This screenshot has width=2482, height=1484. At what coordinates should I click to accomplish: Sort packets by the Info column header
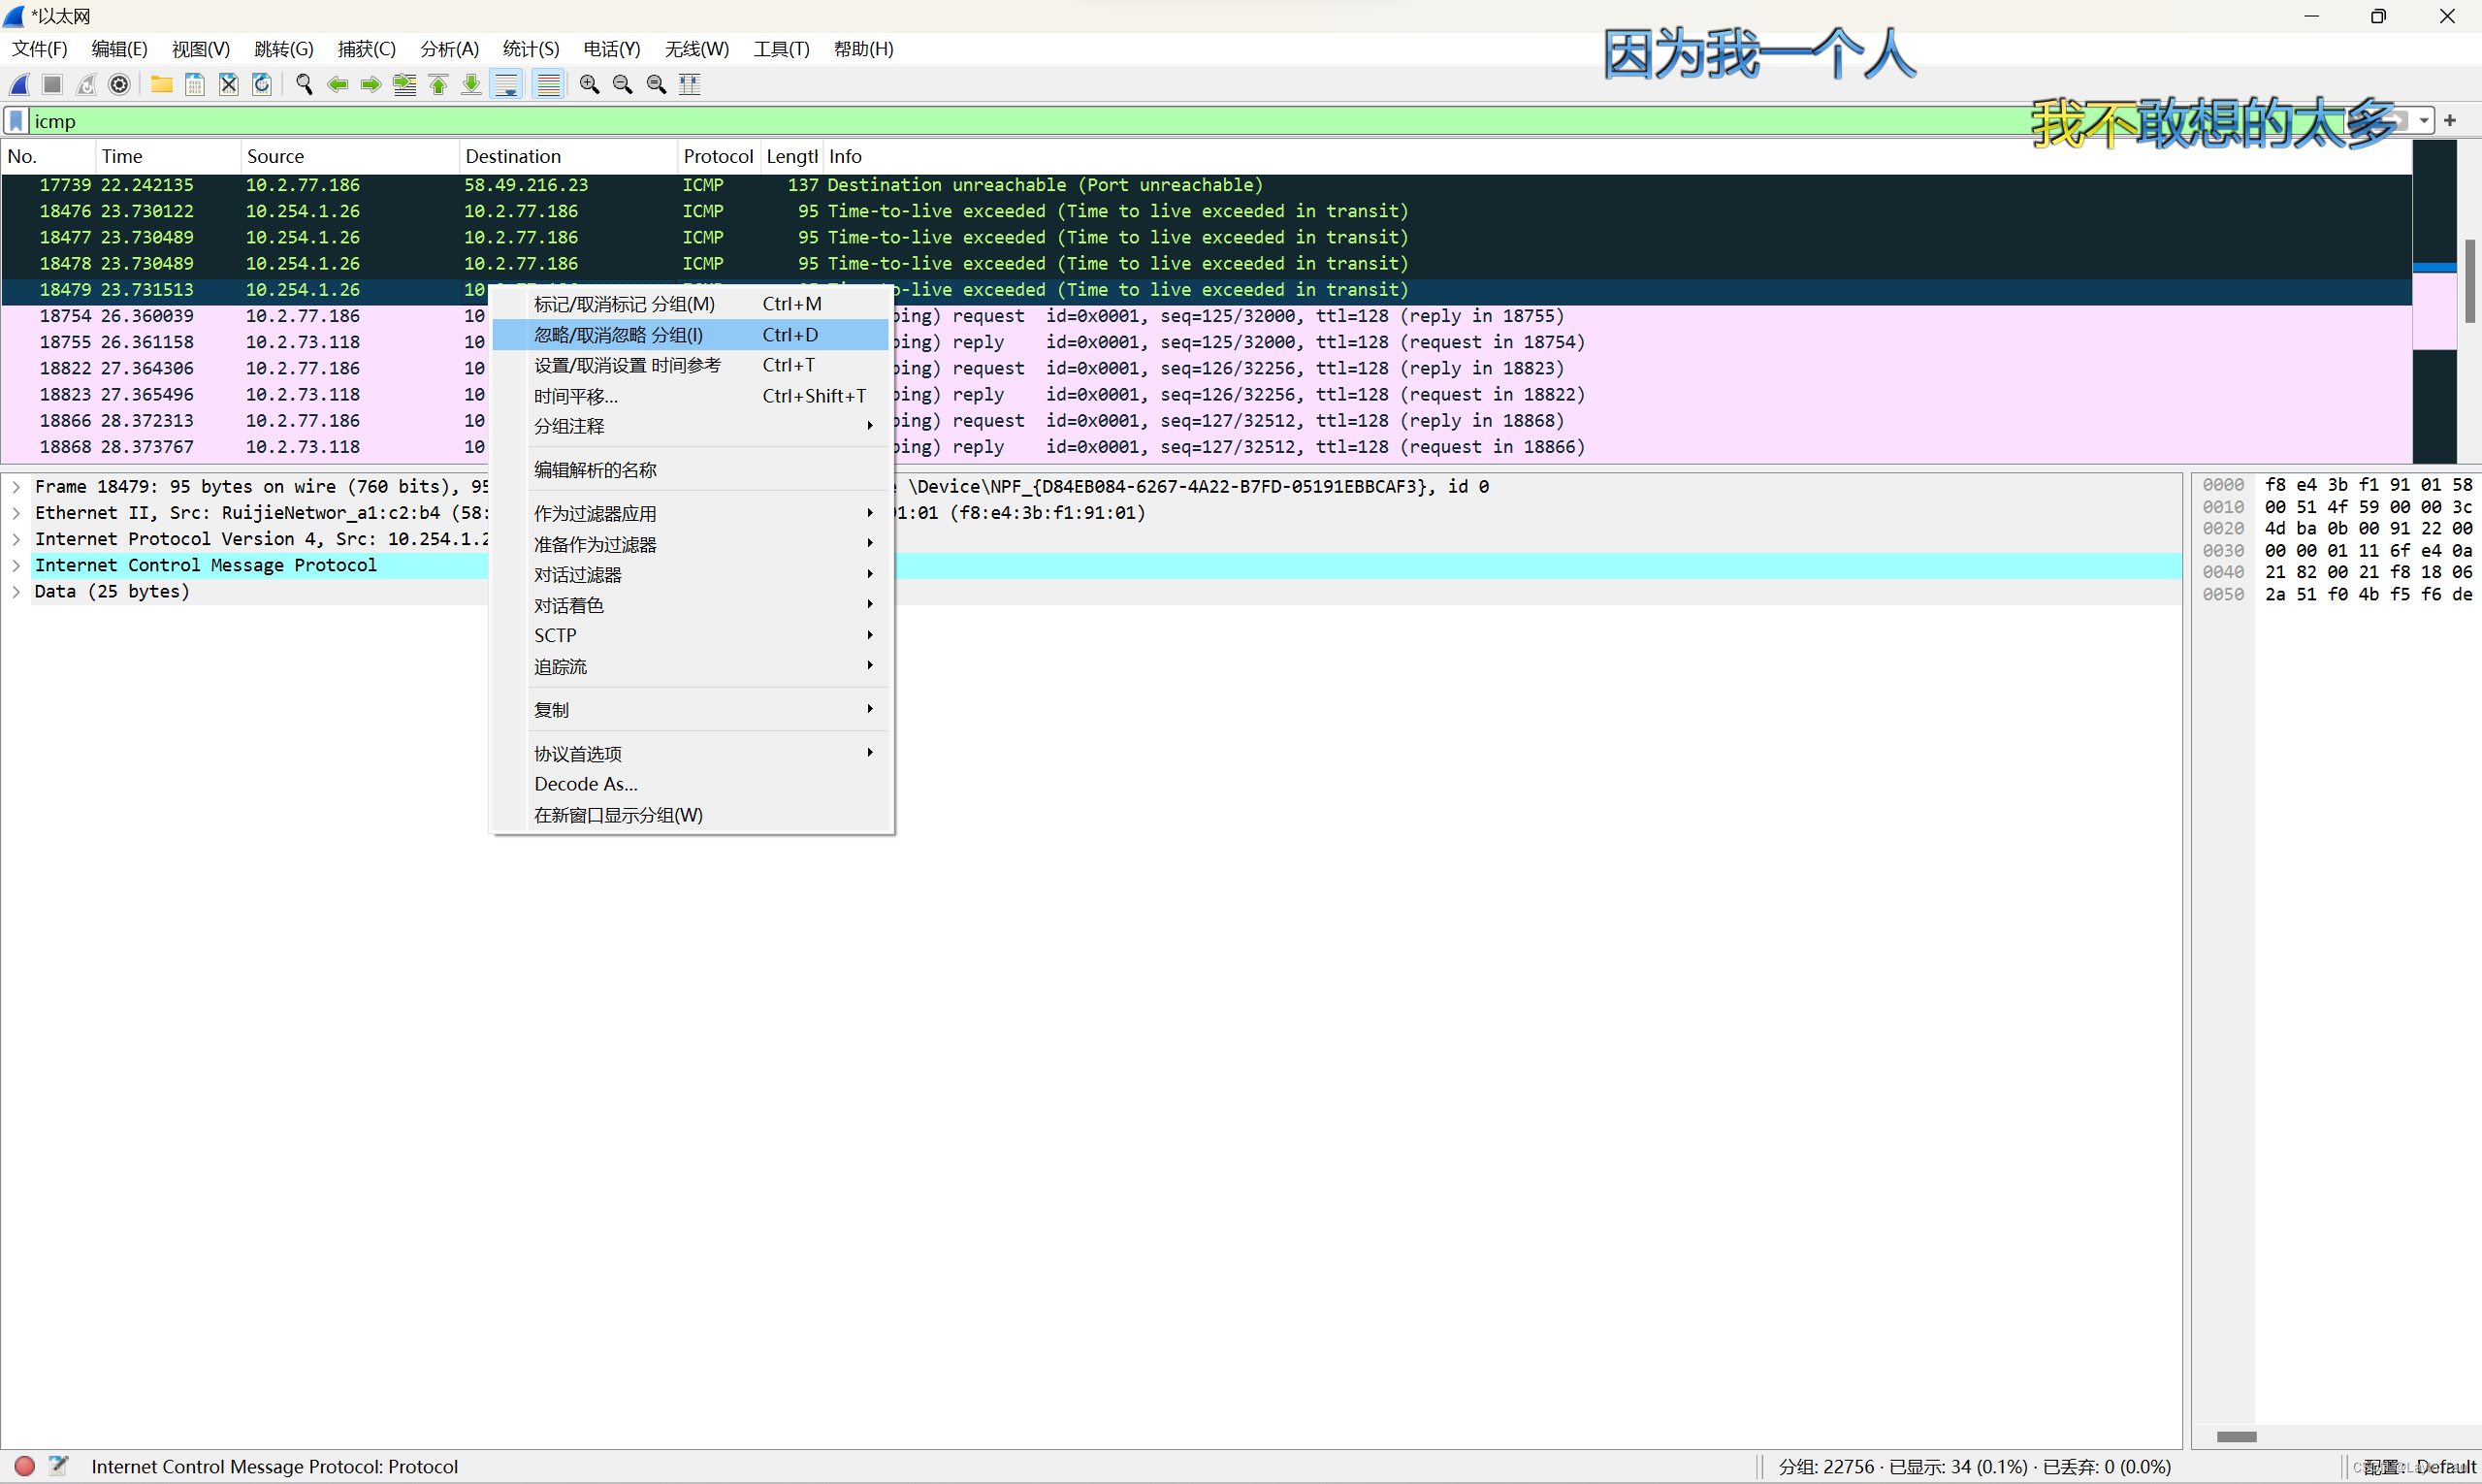point(1617,156)
